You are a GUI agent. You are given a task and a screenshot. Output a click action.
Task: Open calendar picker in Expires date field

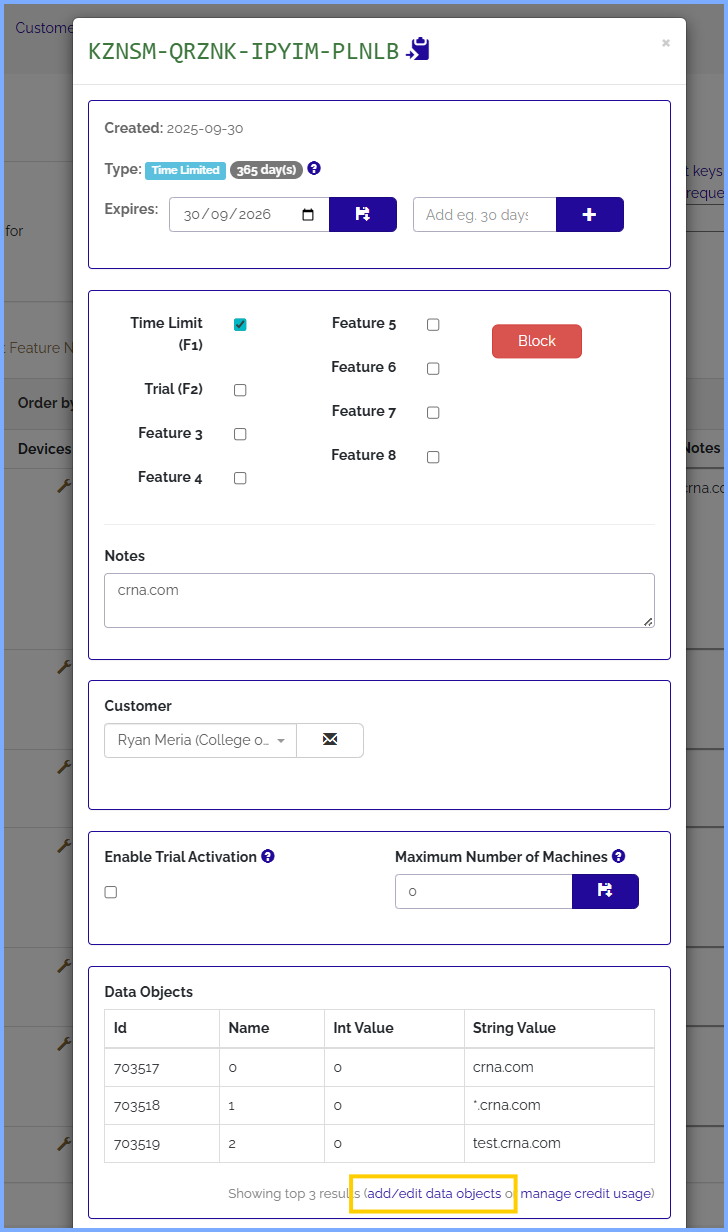tap(308, 215)
